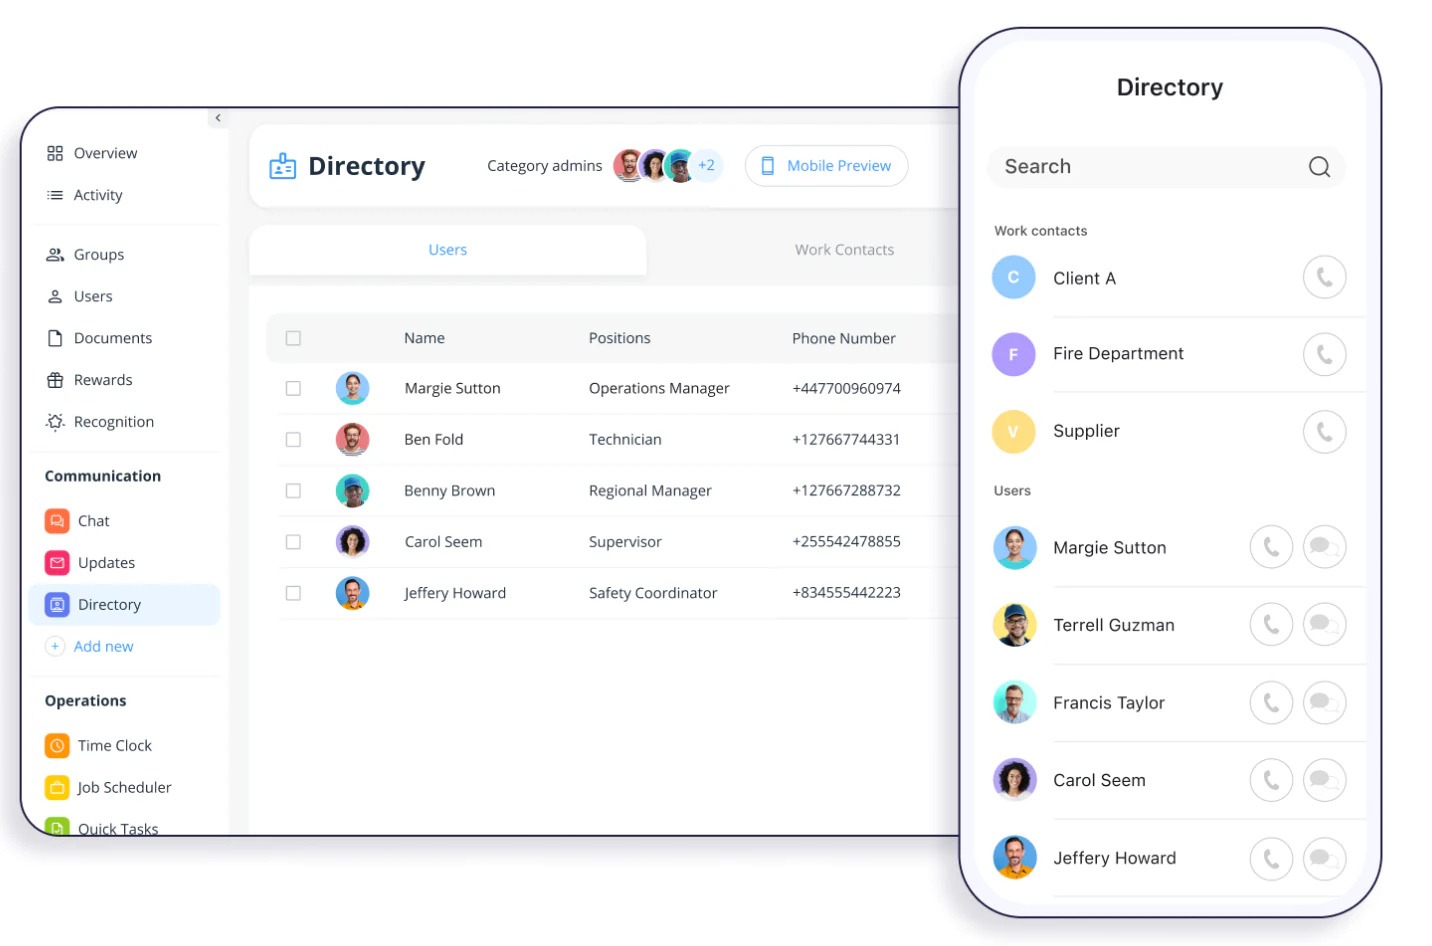This screenshot has height=946, width=1432.
Task: Check the box for Benny Brown
Action: point(293,491)
